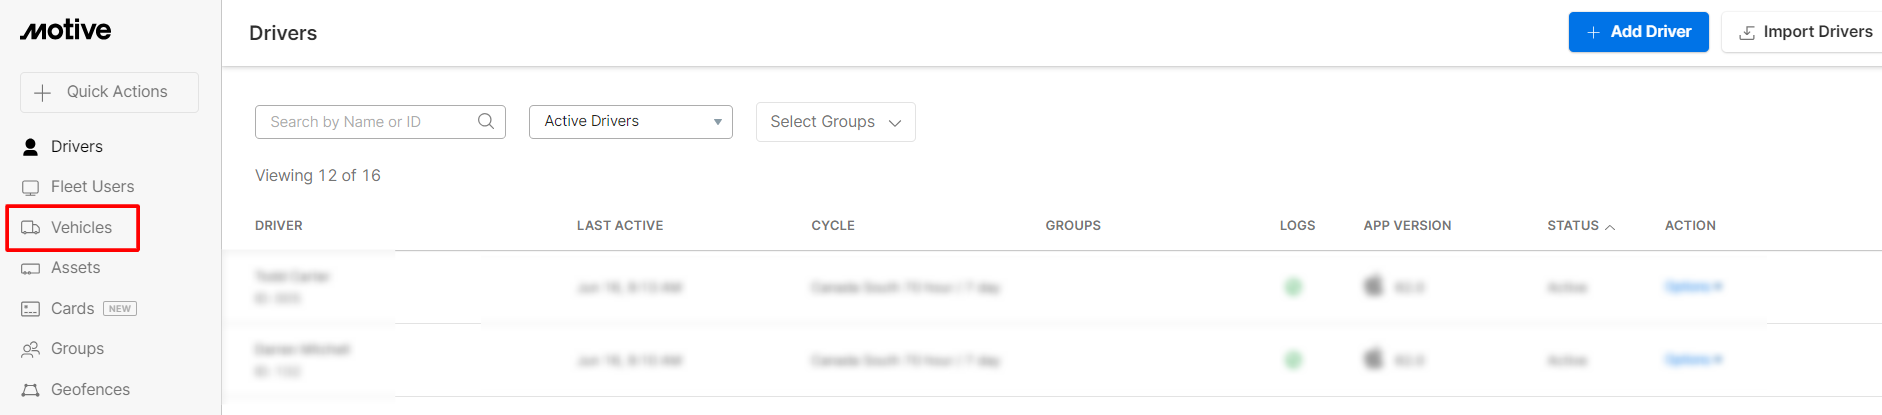1882x415 pixels.
Task: Open the Active Drivers dropdown
Action: (631, 122)
